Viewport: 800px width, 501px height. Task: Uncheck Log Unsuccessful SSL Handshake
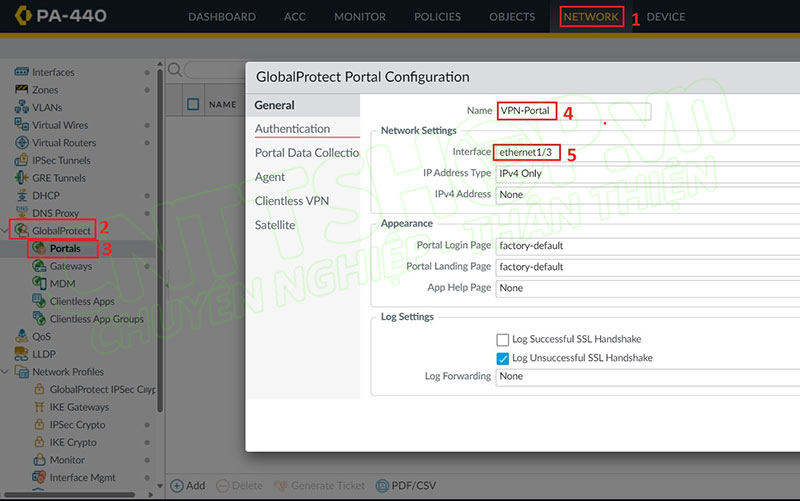(503, 359)
